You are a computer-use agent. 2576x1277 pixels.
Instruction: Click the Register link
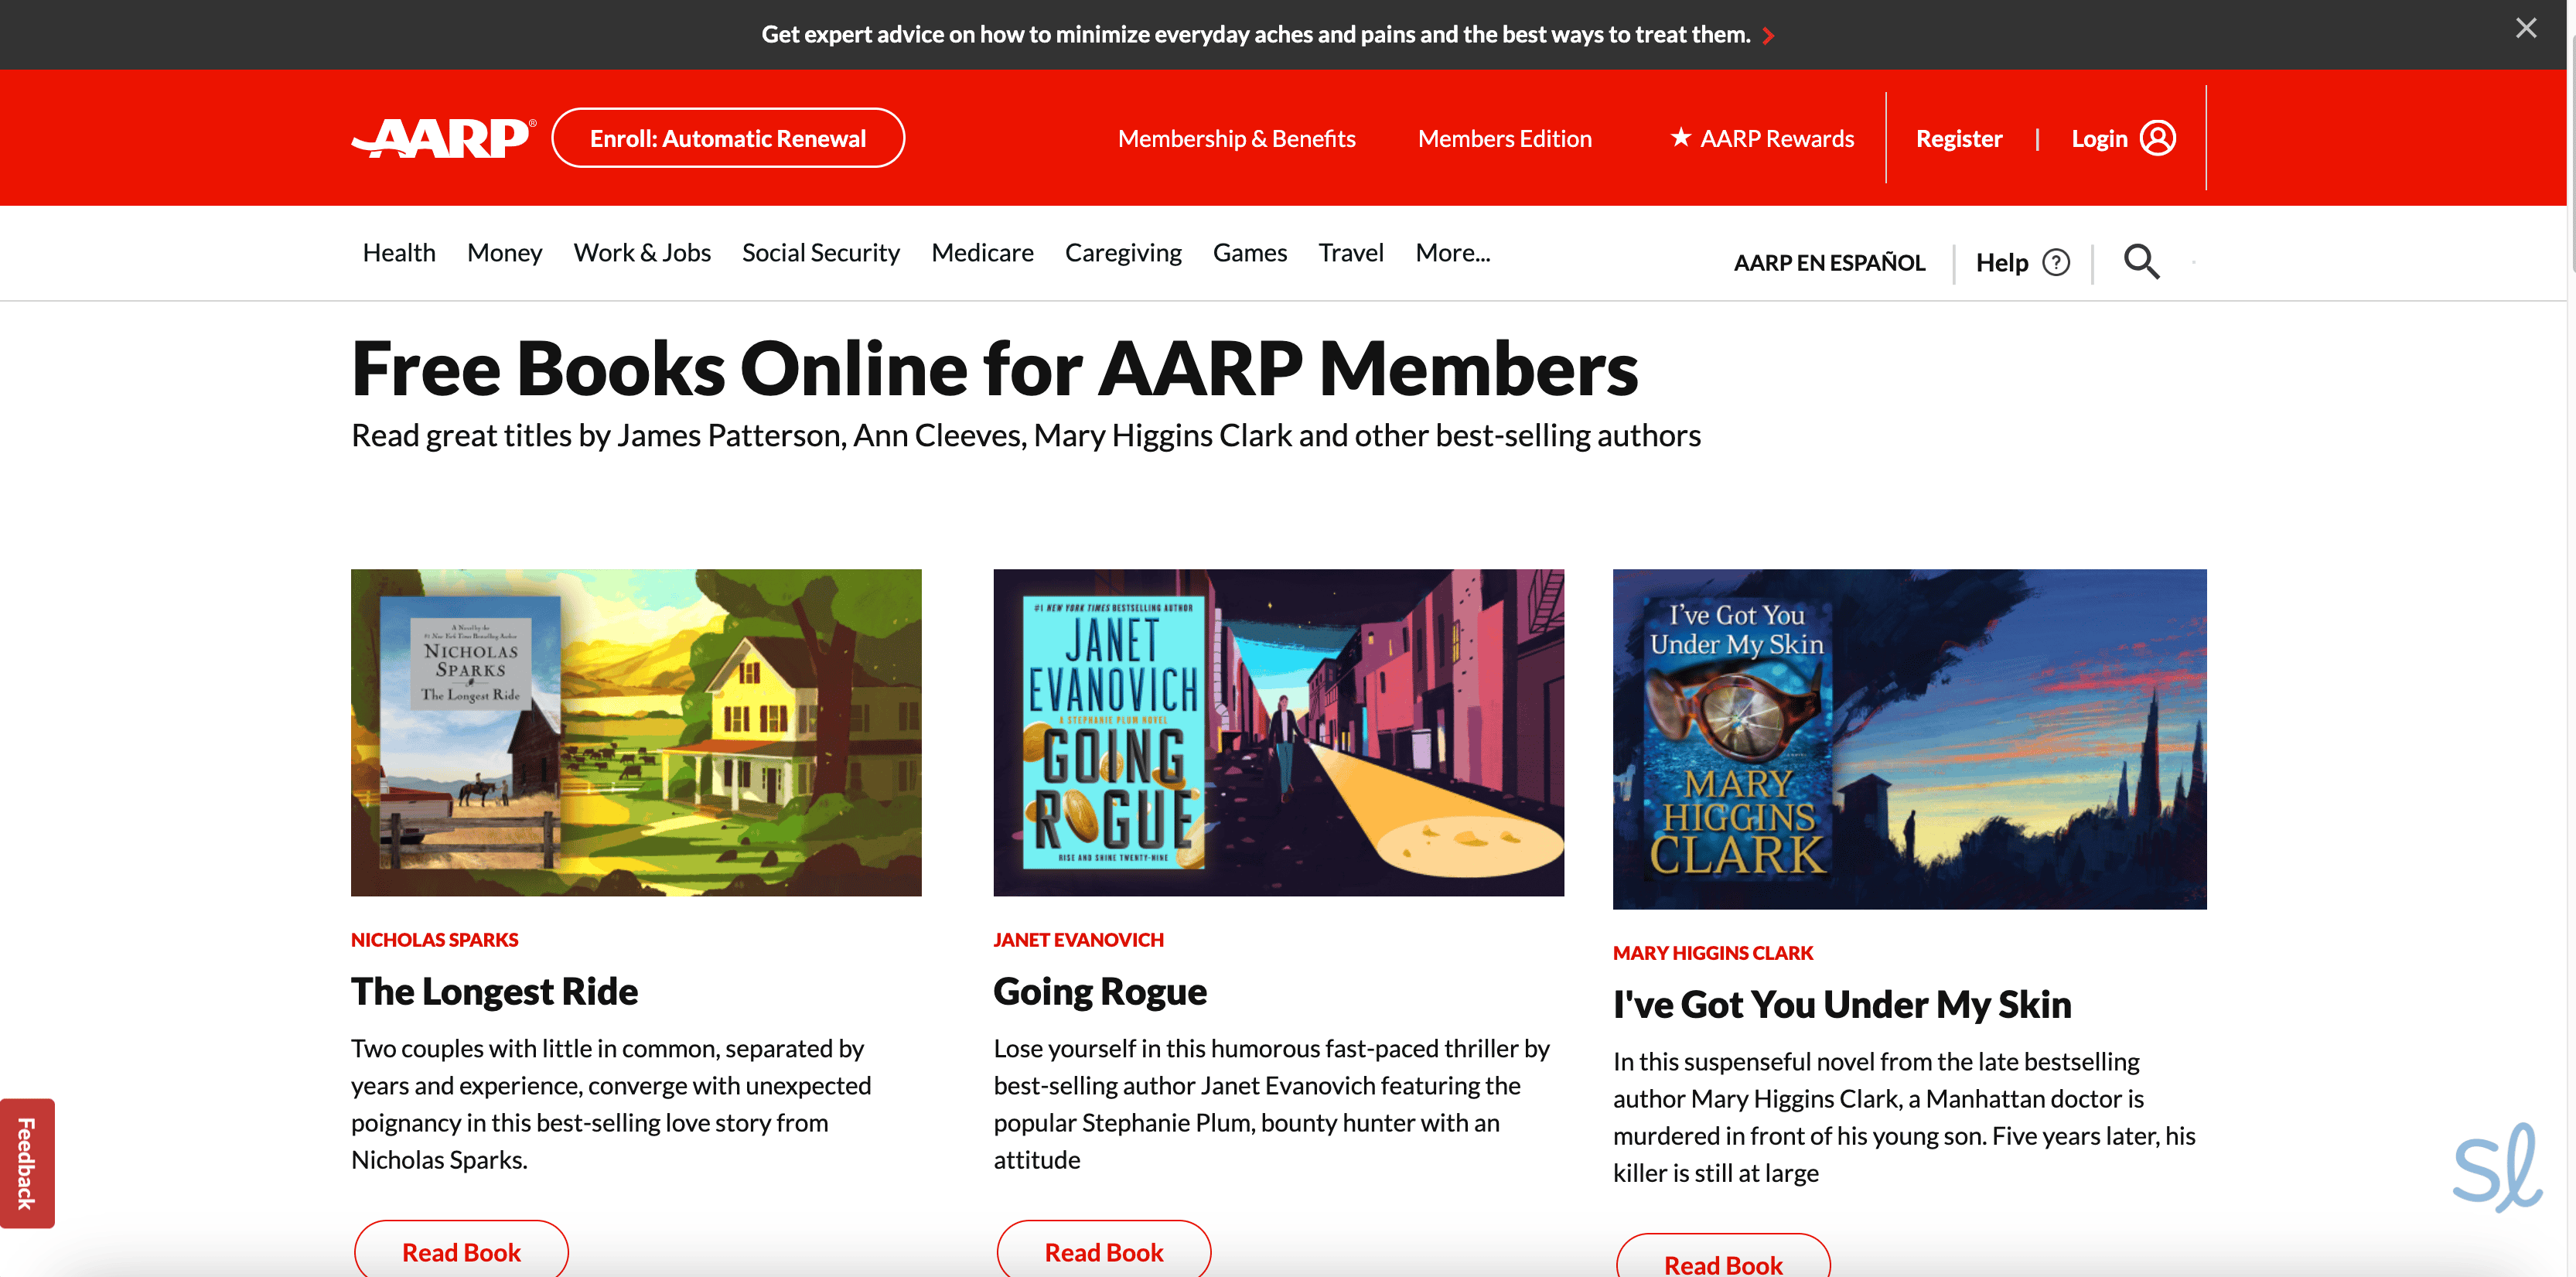coord(1958,139)
